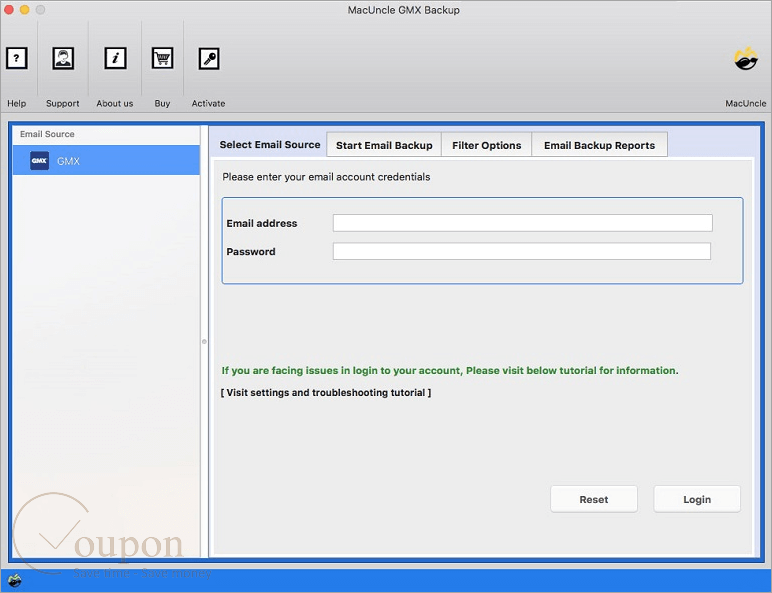Image resolution: width=772 pixels, height=593 pixels.
Task: Click the Help label in toolbar
Action: (16, 103)
